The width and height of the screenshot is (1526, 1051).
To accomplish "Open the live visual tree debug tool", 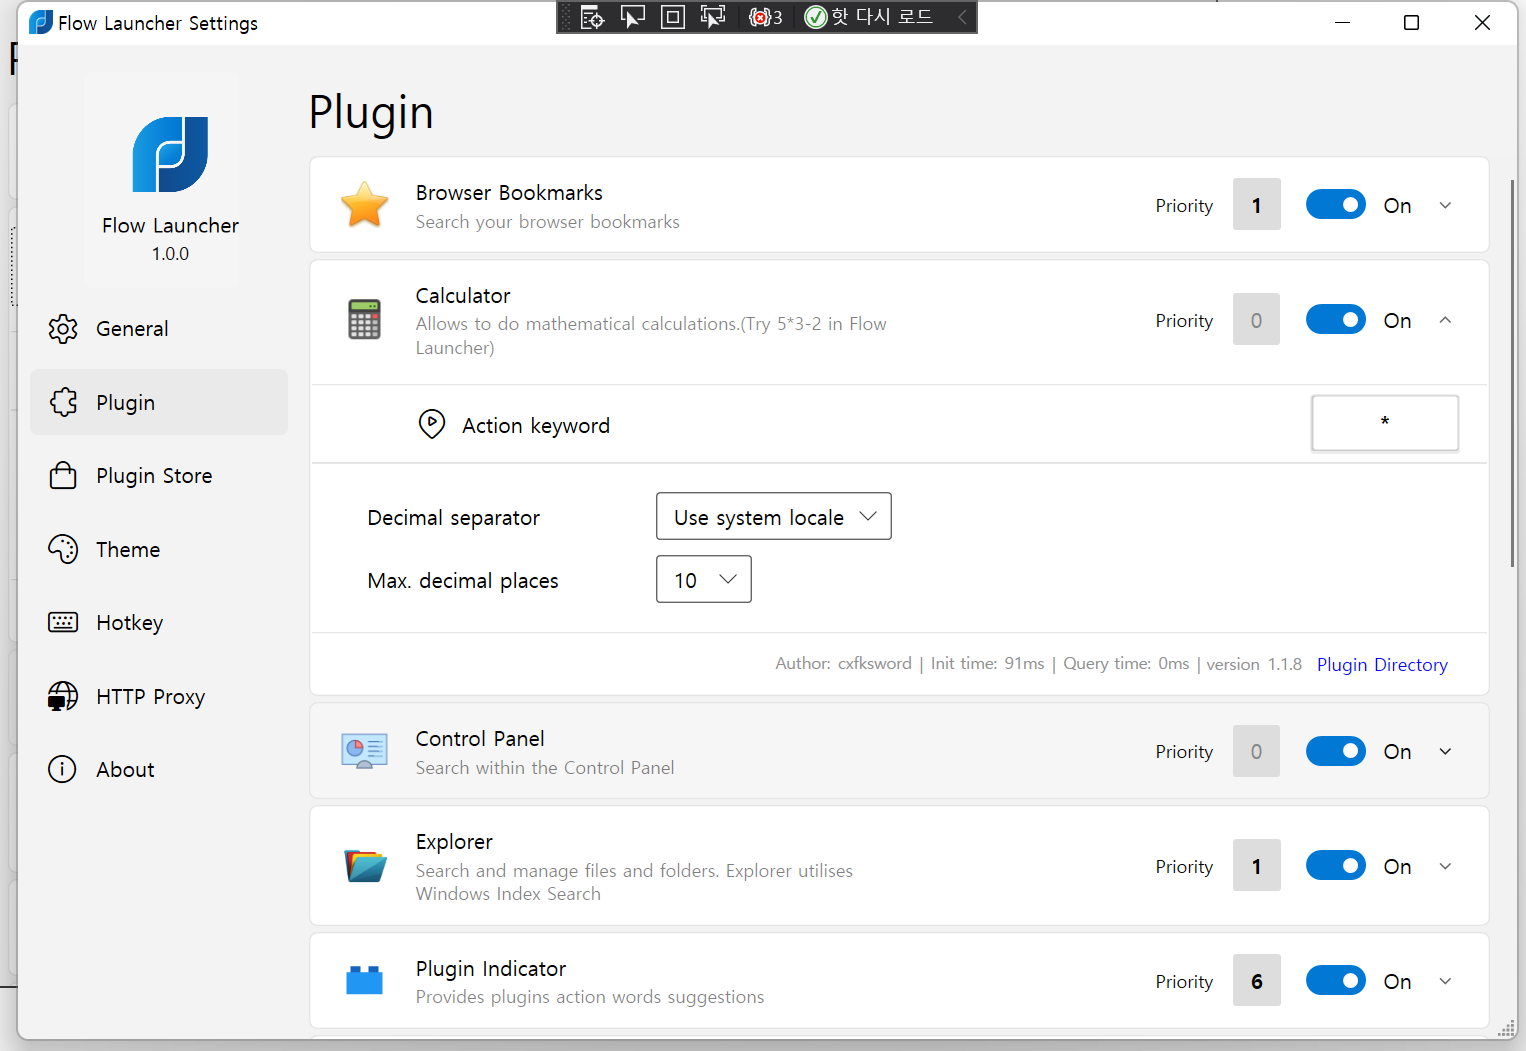I will point(592,17).
